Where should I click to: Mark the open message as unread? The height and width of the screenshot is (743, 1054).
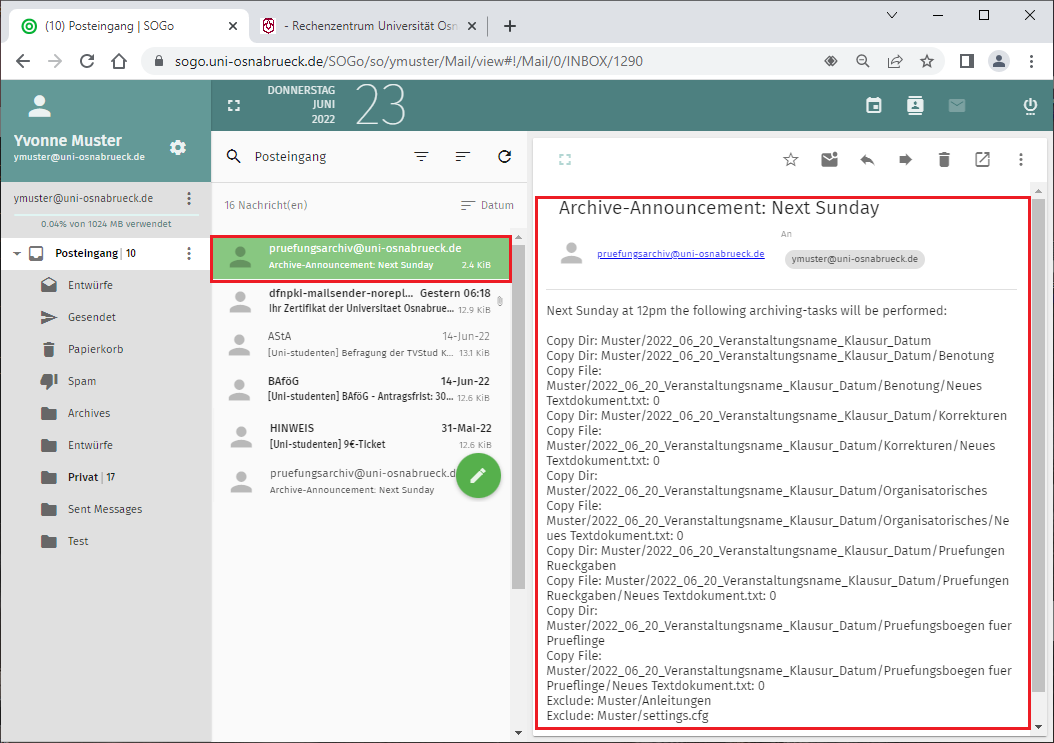(829, 159)
